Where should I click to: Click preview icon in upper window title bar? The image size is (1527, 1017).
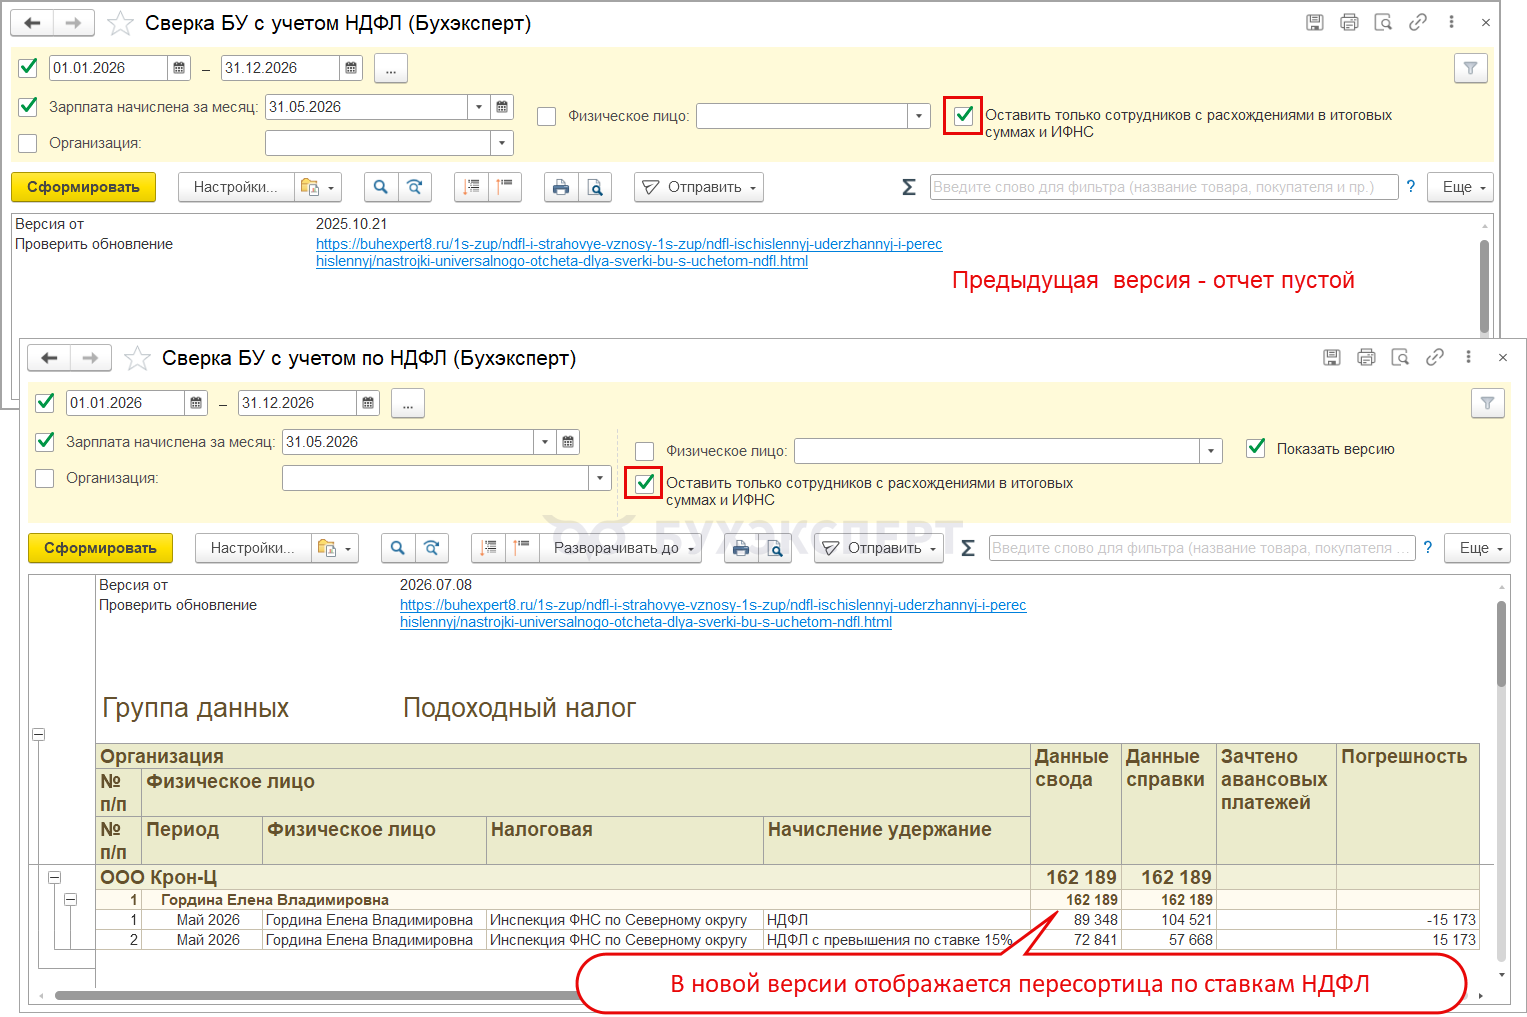point(1383,22)
